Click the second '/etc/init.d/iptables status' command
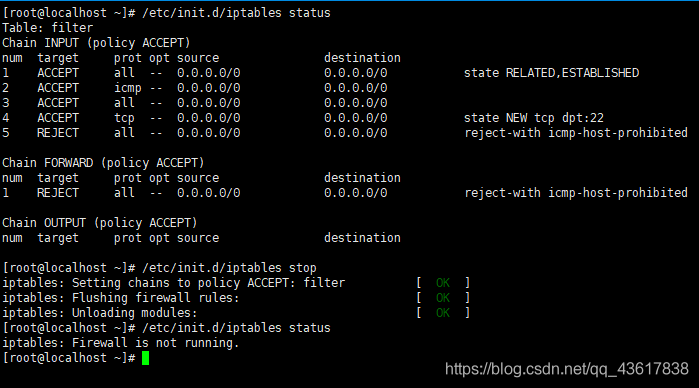The width and height of the screenshot is (699, 388). [236, 328]
